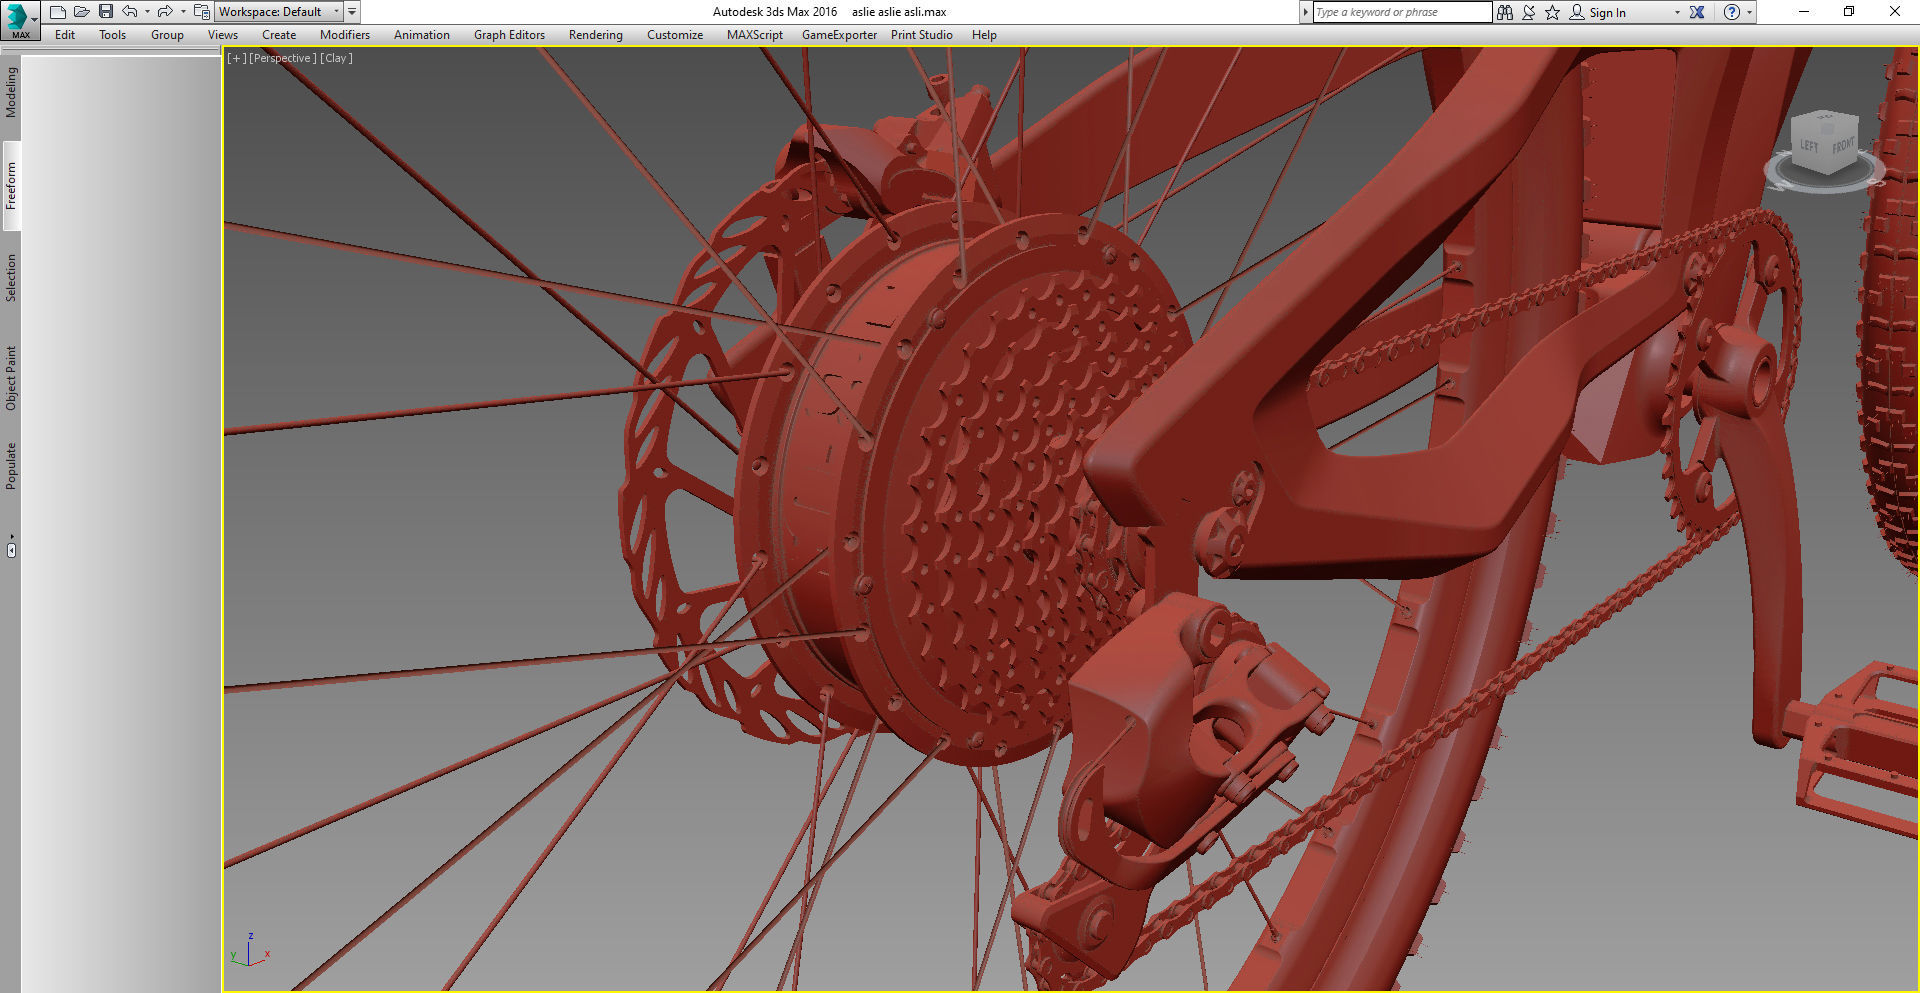Open the Modifiers menu
The width and height of the screenshot is (1920, 993).
[345, 35]
